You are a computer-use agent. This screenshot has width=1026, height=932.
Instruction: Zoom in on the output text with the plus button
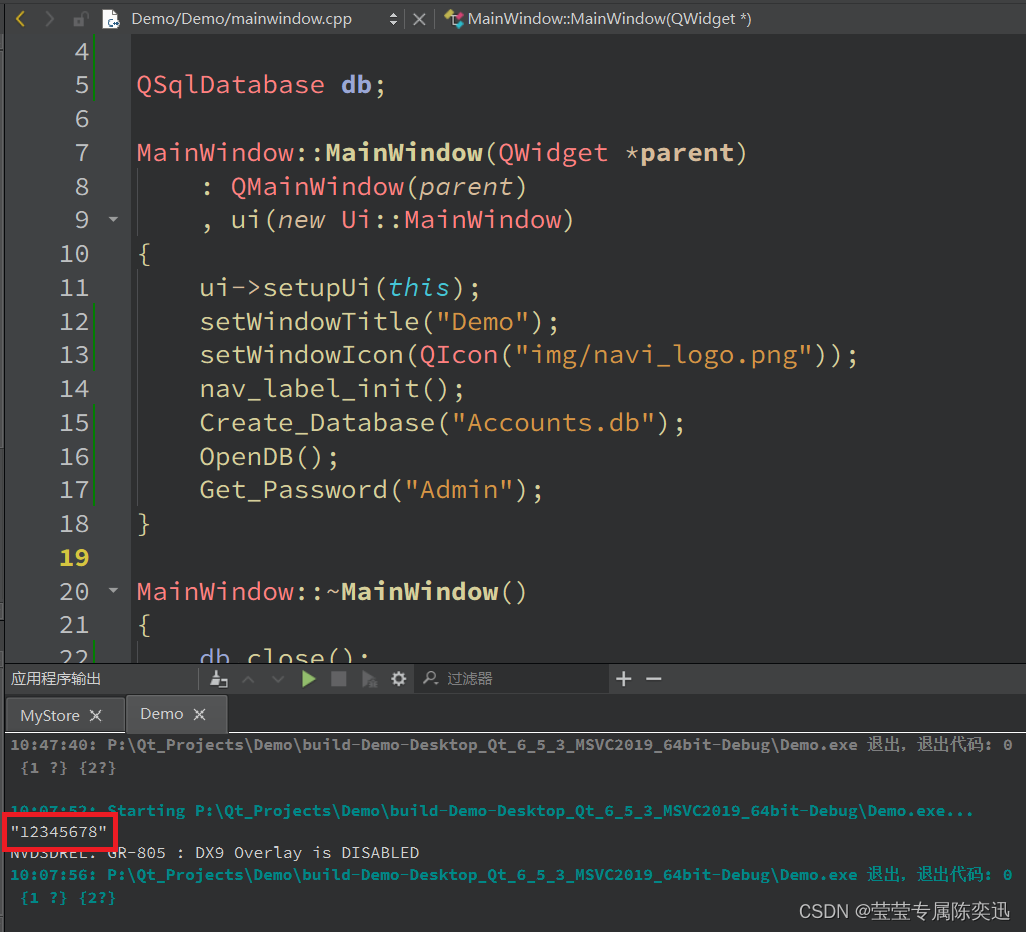[624, 679]
